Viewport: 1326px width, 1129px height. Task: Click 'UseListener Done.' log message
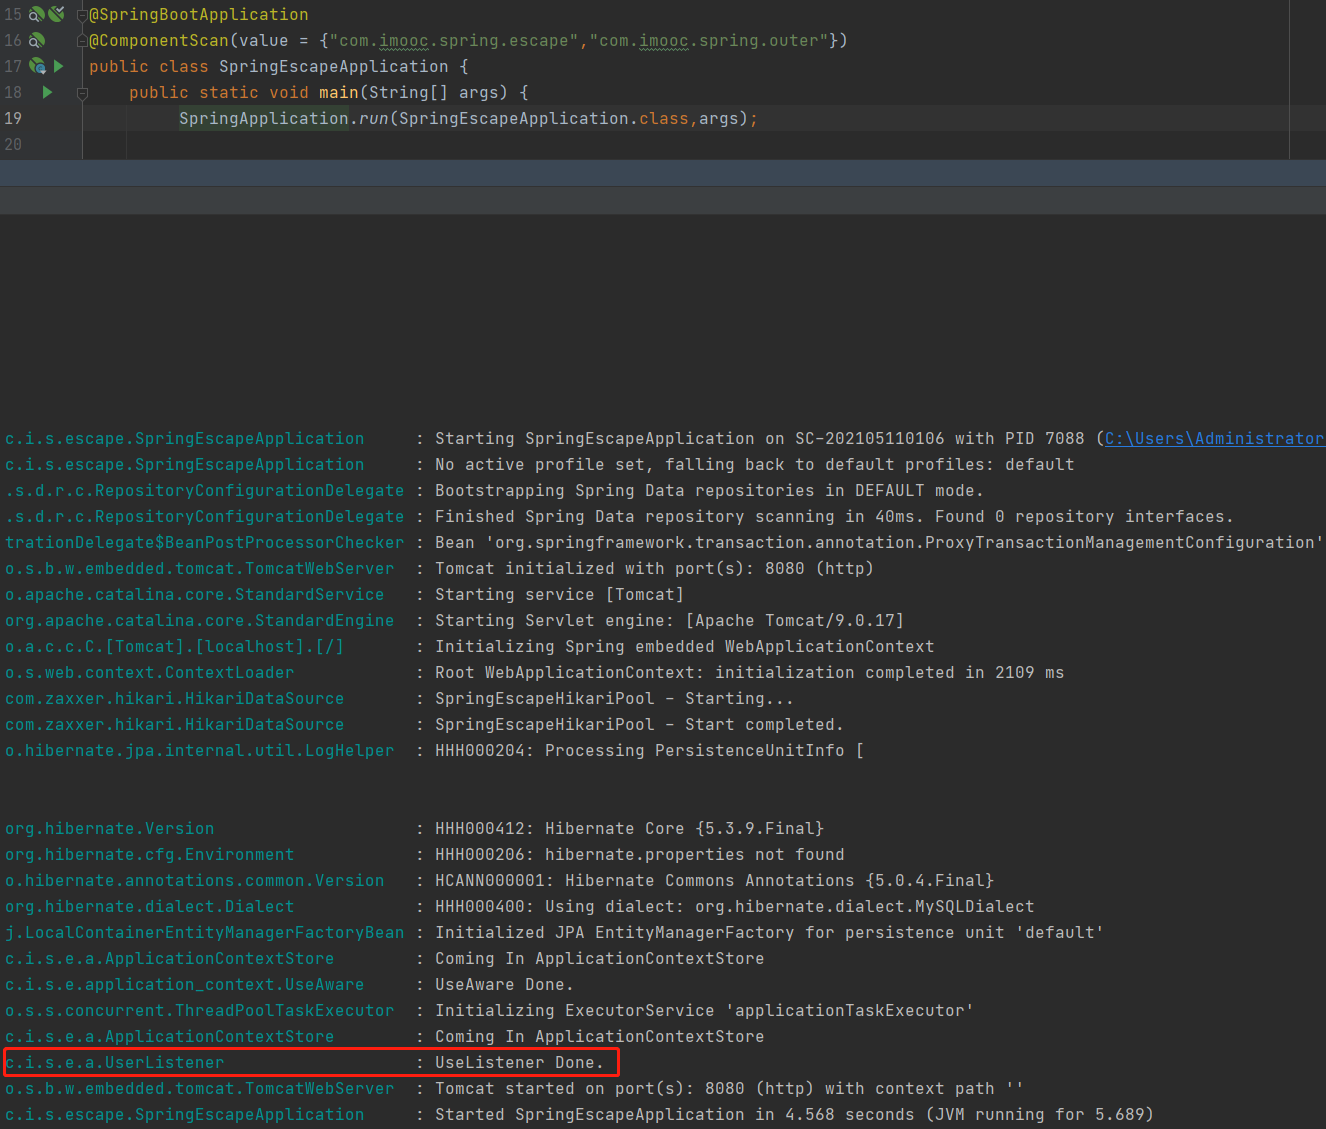point(519,1062)
